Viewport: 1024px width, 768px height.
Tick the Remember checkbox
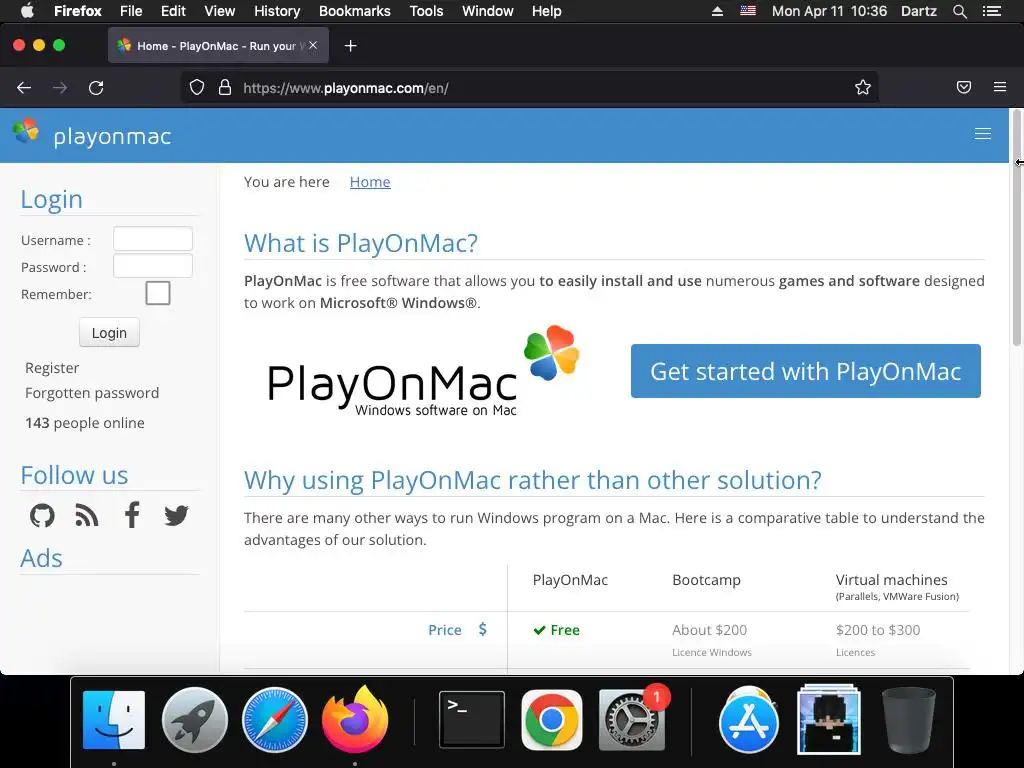pos(157,293)
